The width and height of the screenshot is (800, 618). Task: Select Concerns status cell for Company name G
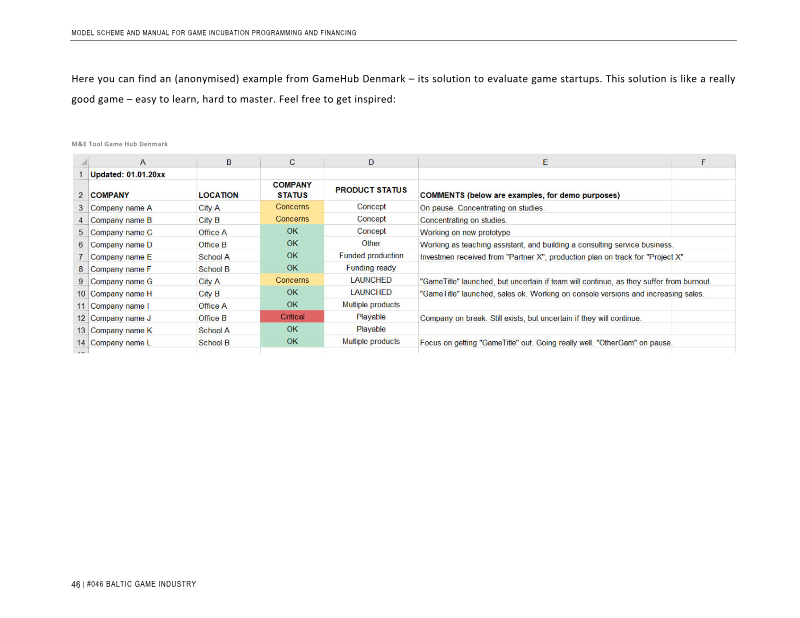pyautogui.click(x=292, y=281)
